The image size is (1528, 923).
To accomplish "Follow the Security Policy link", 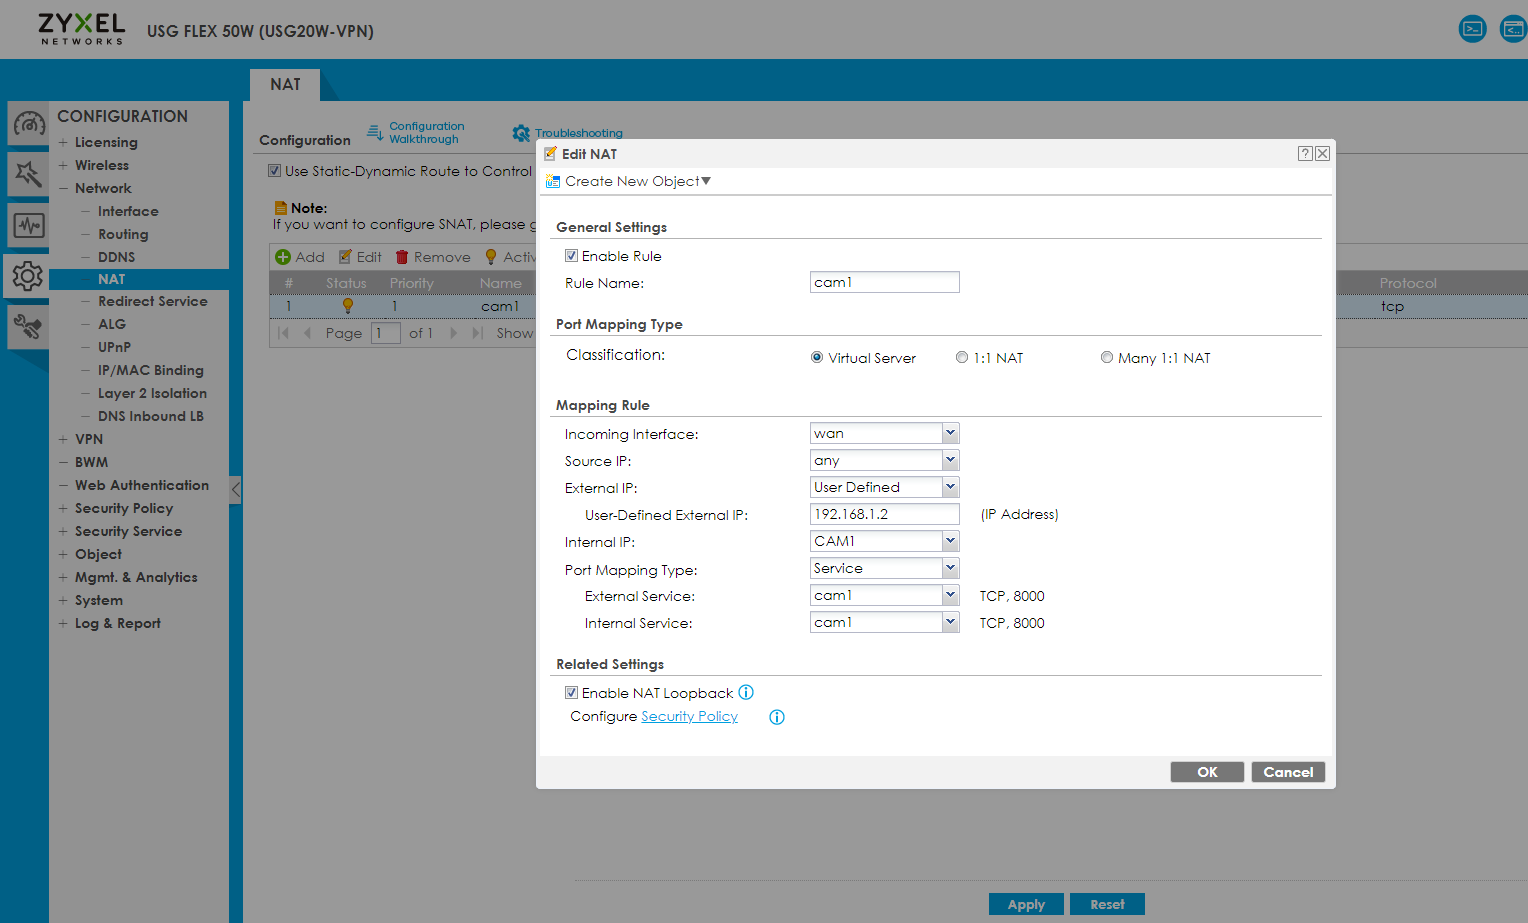I will pyautogui.click(x=689, y=717).
